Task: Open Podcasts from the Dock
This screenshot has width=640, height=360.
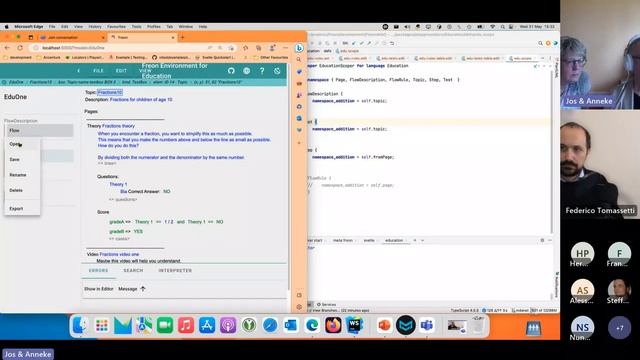Action: (x=228, y=326)
